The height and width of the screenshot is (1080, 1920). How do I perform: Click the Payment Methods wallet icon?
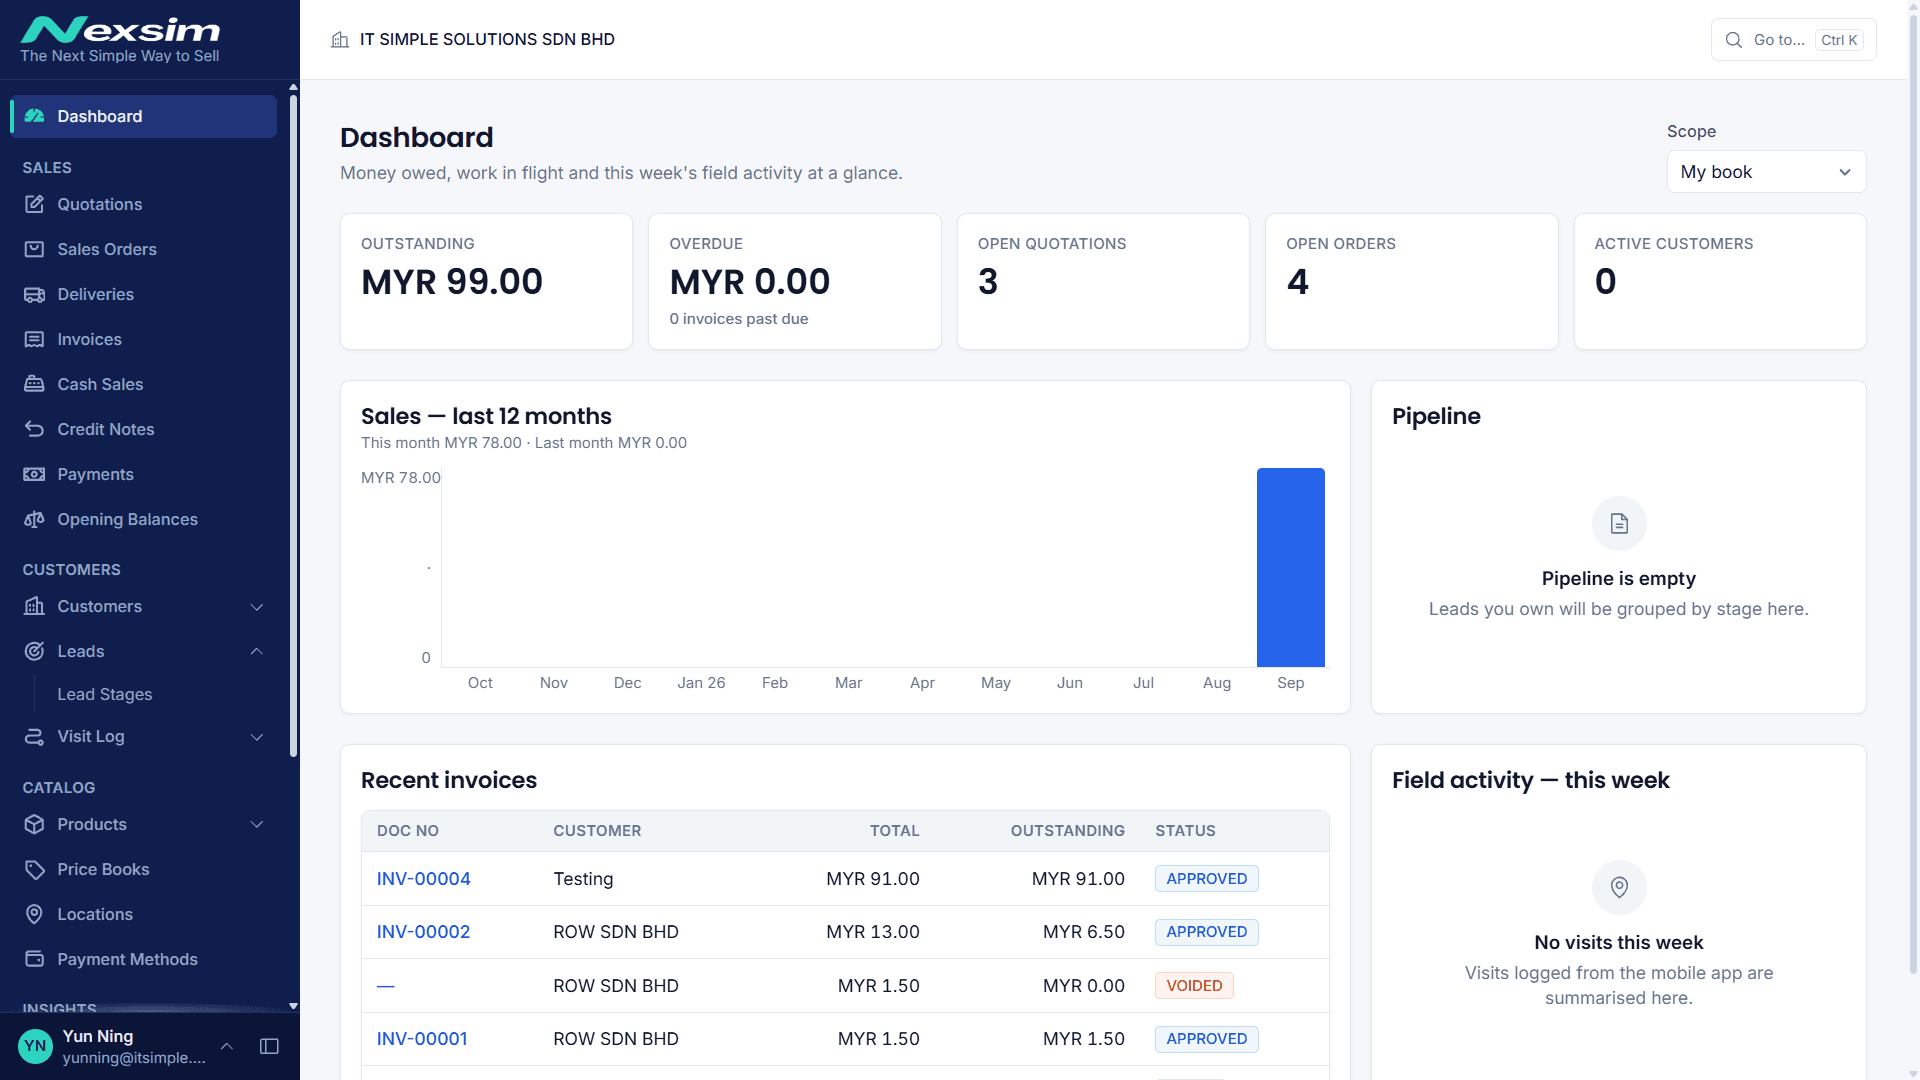(x=34, y=959)
